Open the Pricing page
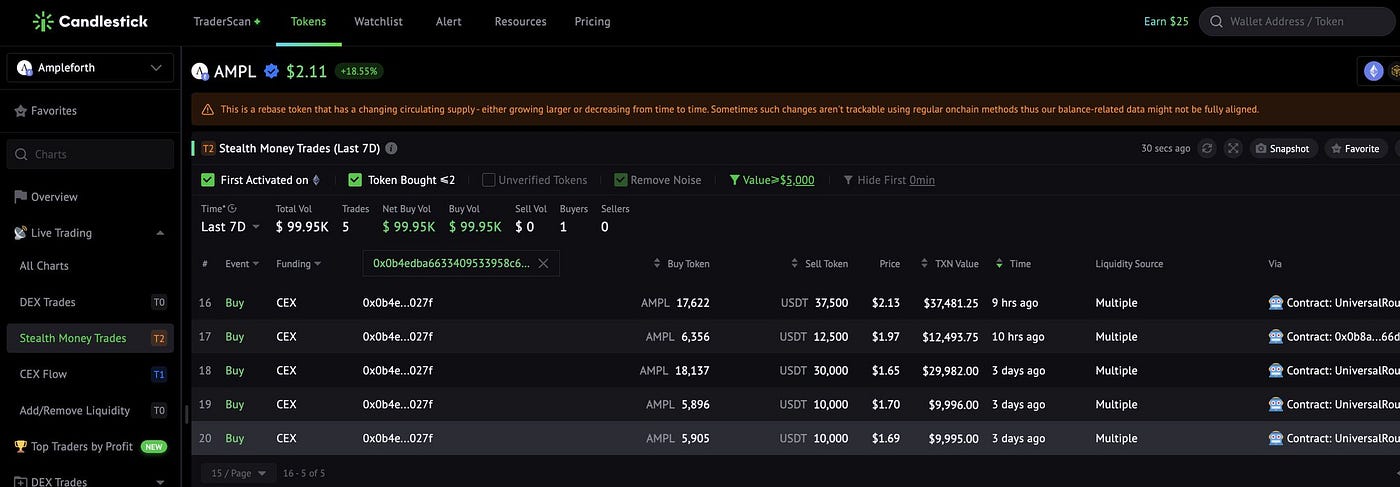The height and width of the screenshot is (487, 1400). click(x=593, y=21)
